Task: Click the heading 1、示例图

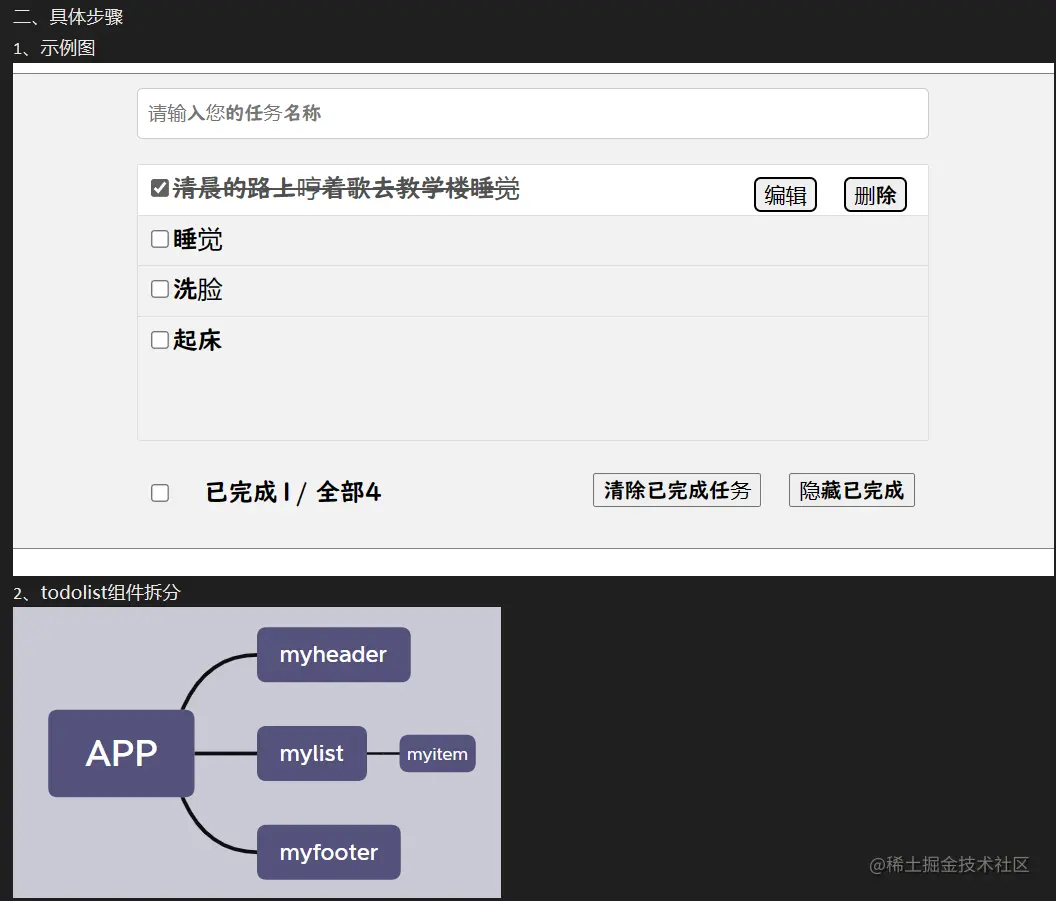Action: pos(54,48)
